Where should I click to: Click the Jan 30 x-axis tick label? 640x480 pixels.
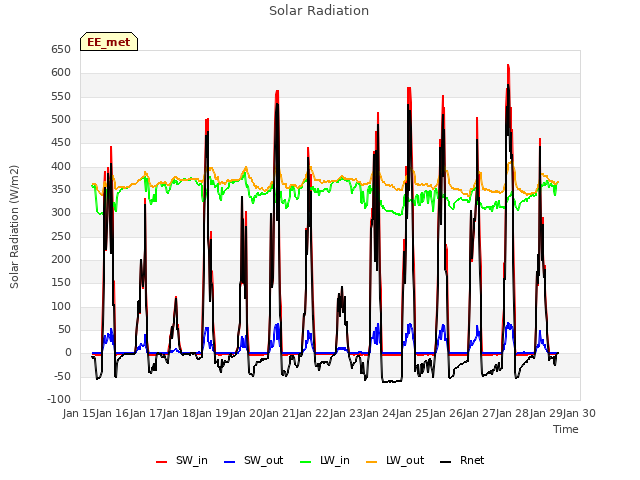coord(579,413)
